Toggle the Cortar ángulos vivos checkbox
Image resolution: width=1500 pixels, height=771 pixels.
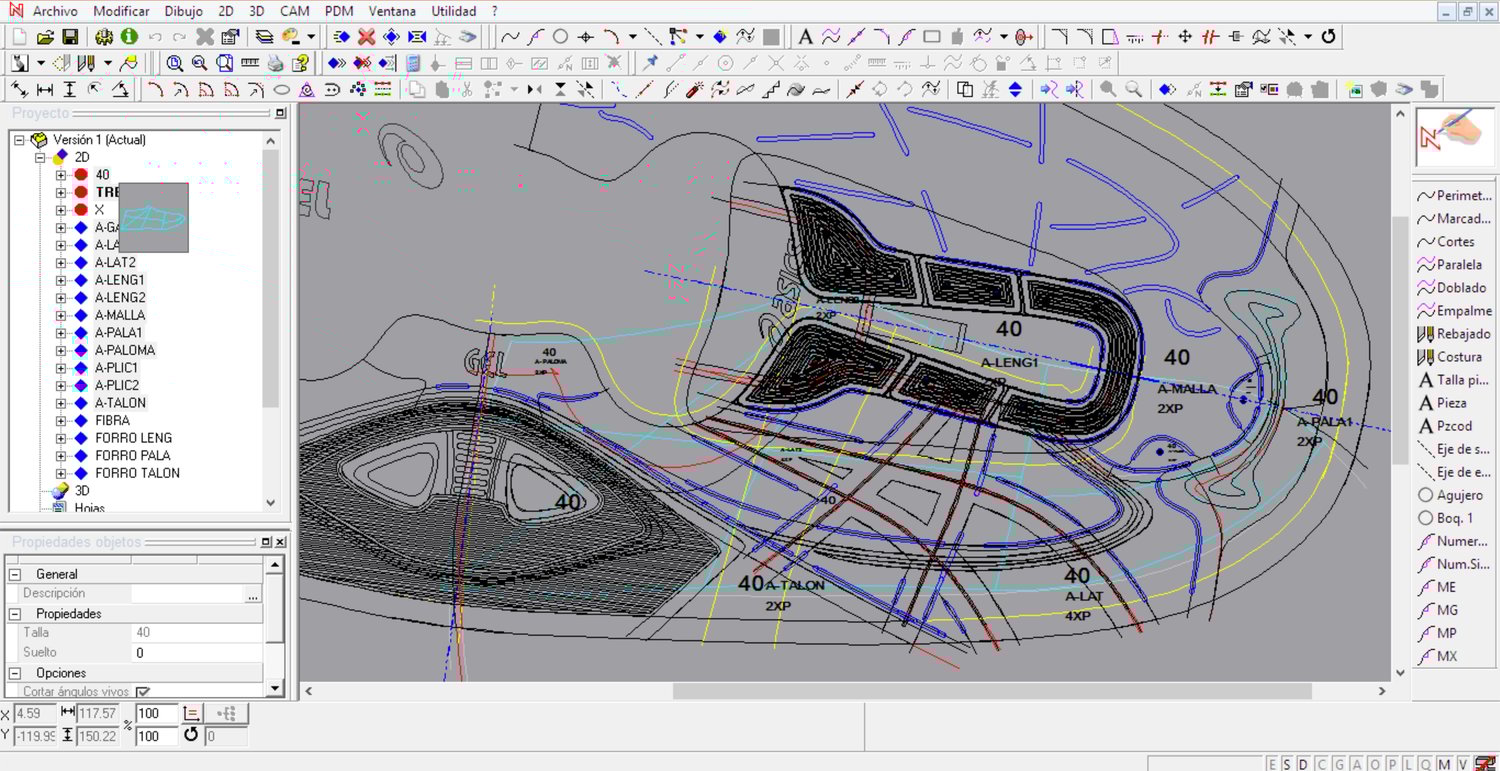coord(143,691)
